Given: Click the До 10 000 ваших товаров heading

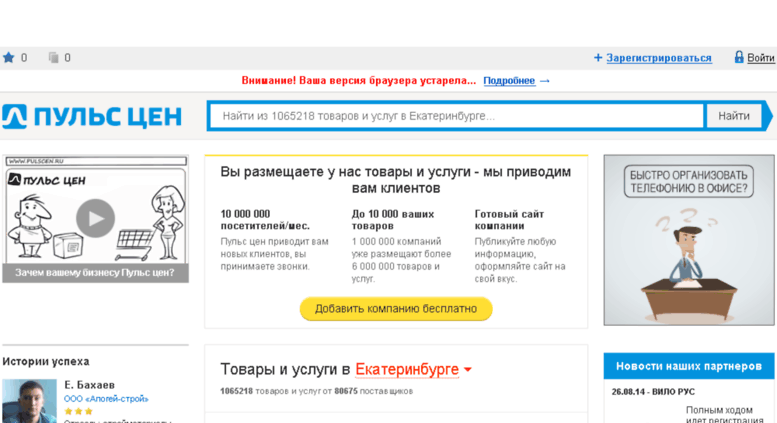Looking at the screenshot, I should [x=393, y=220].
